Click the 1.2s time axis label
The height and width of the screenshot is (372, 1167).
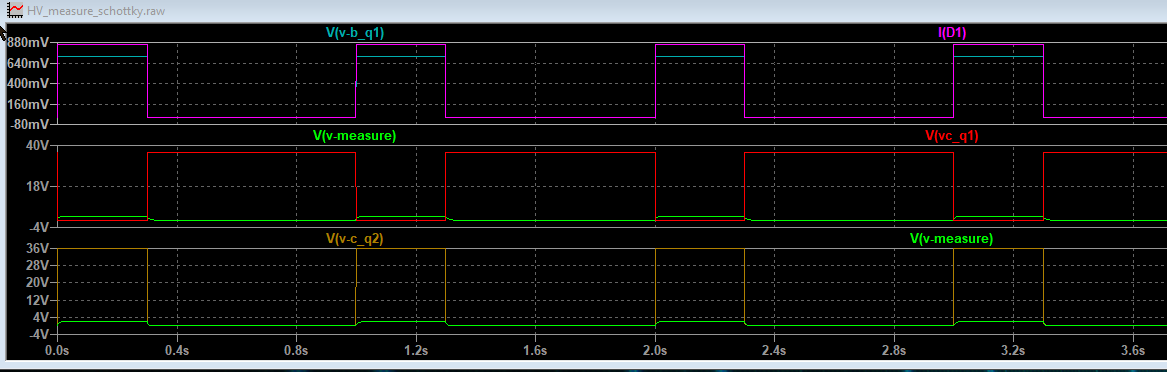click(415, 349)
